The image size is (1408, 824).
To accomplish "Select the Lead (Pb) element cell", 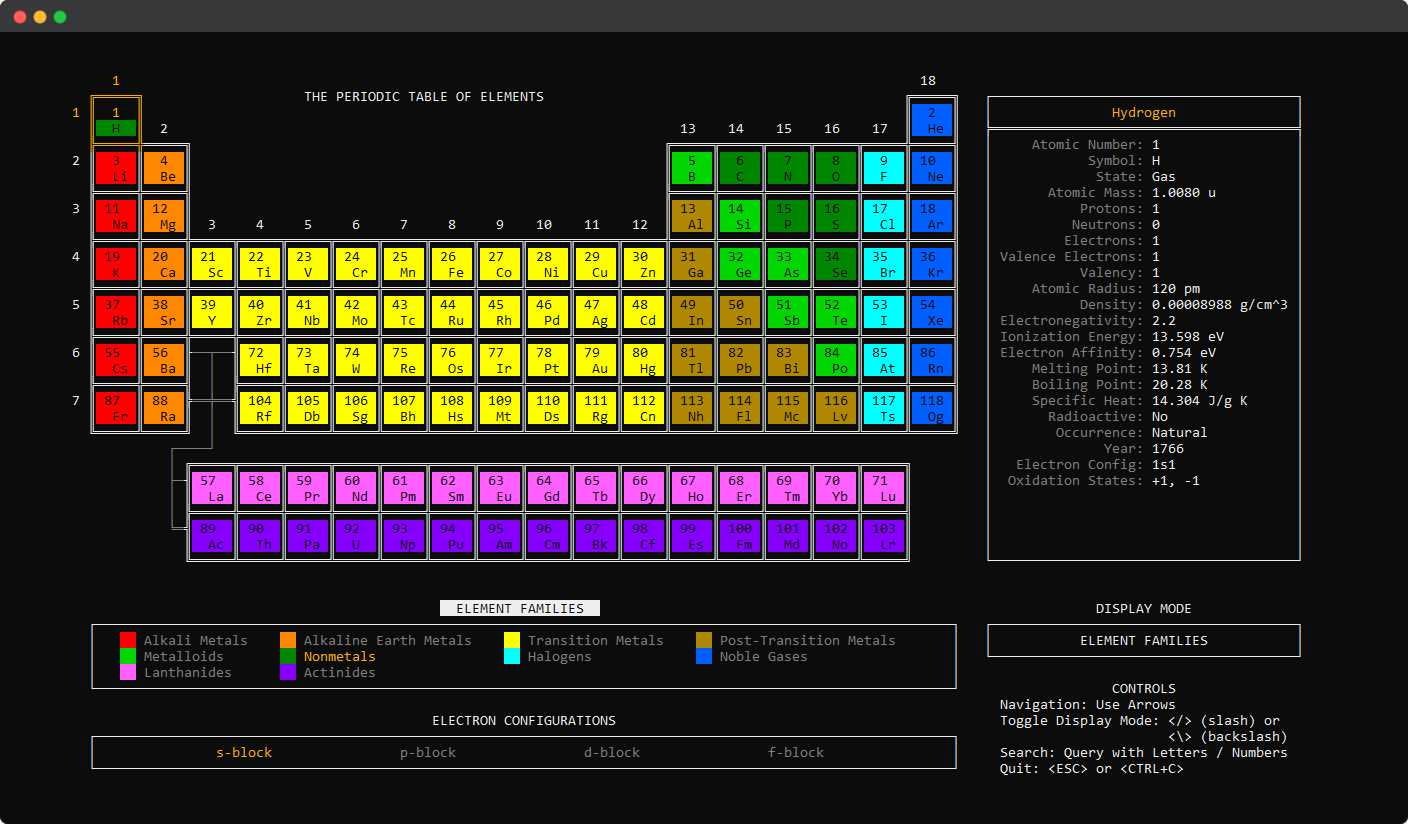I will click(x=740, y=360).
